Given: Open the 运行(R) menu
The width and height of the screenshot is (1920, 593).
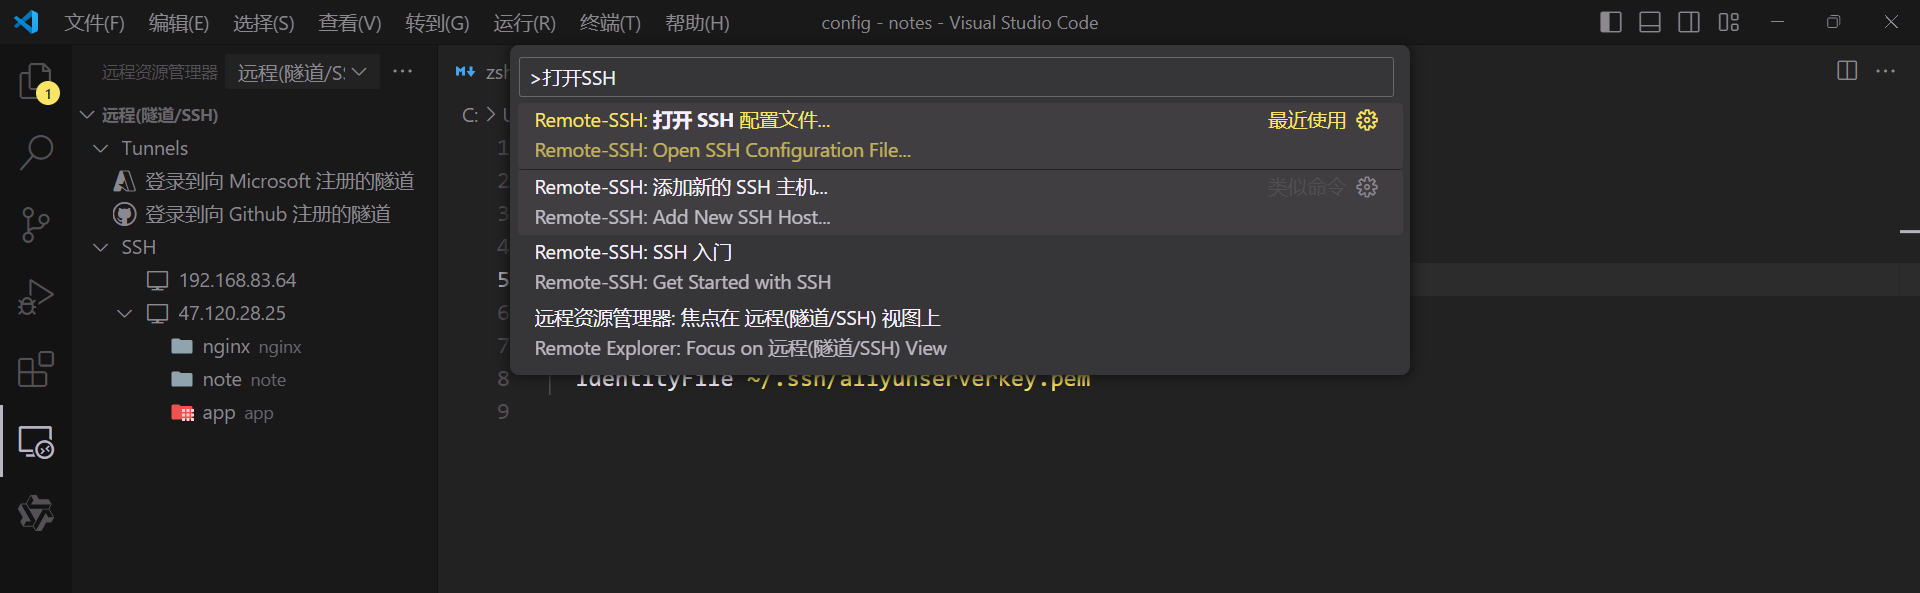Looking at the screenshot, I should pos(524,22).
